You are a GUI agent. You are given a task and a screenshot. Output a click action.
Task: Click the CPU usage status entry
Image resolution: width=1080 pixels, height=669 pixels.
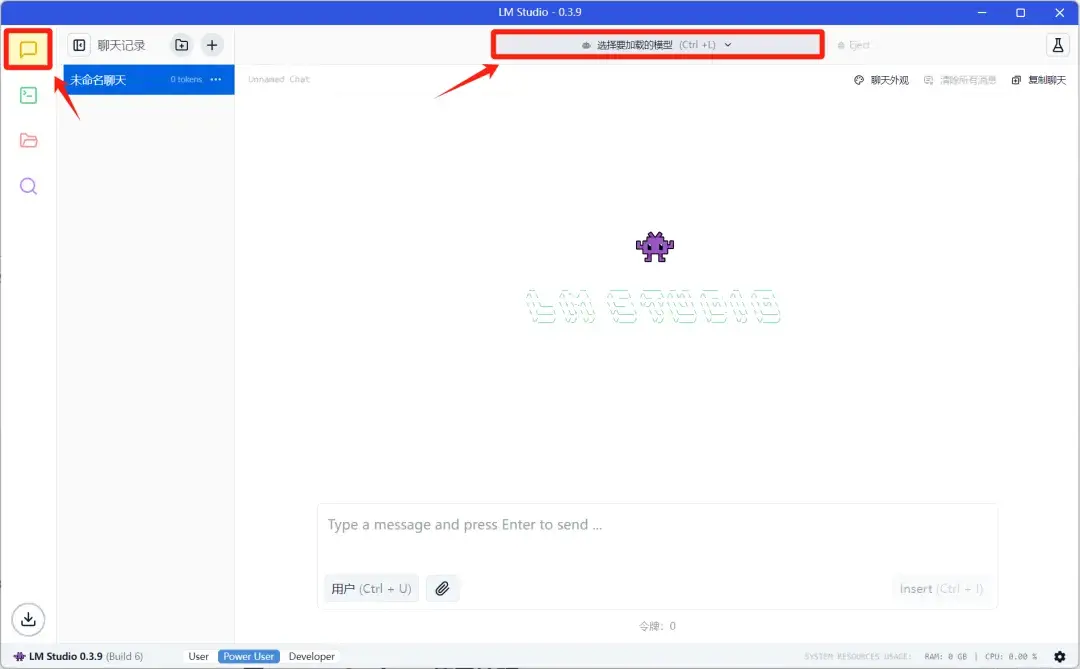tap(1010, 657)
